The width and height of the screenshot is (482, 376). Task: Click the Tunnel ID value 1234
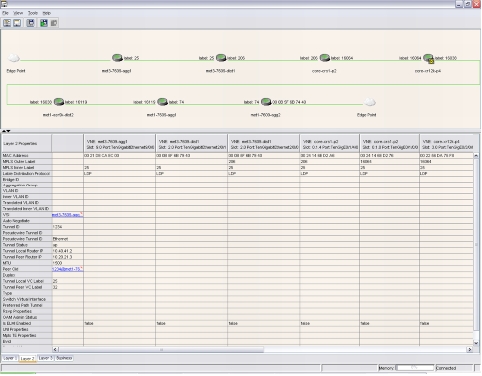tap(57, 227)
